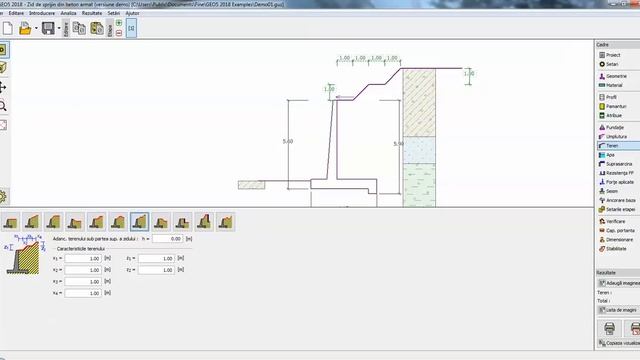Screen dimensions: 640x360
Task: Open the Pamanturi frame
Action: click(x=618, y=106)
